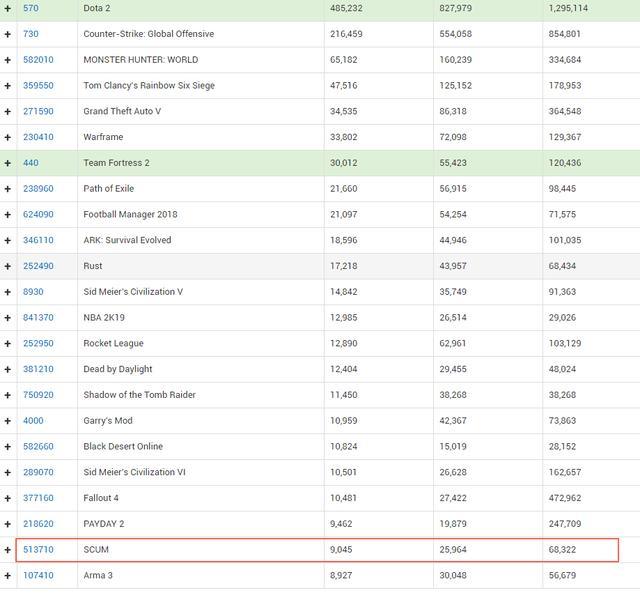Click the 364,548 value for Grand Theft Auto V
This screenshot has width=640, height=593.
(x=565, y=111)
